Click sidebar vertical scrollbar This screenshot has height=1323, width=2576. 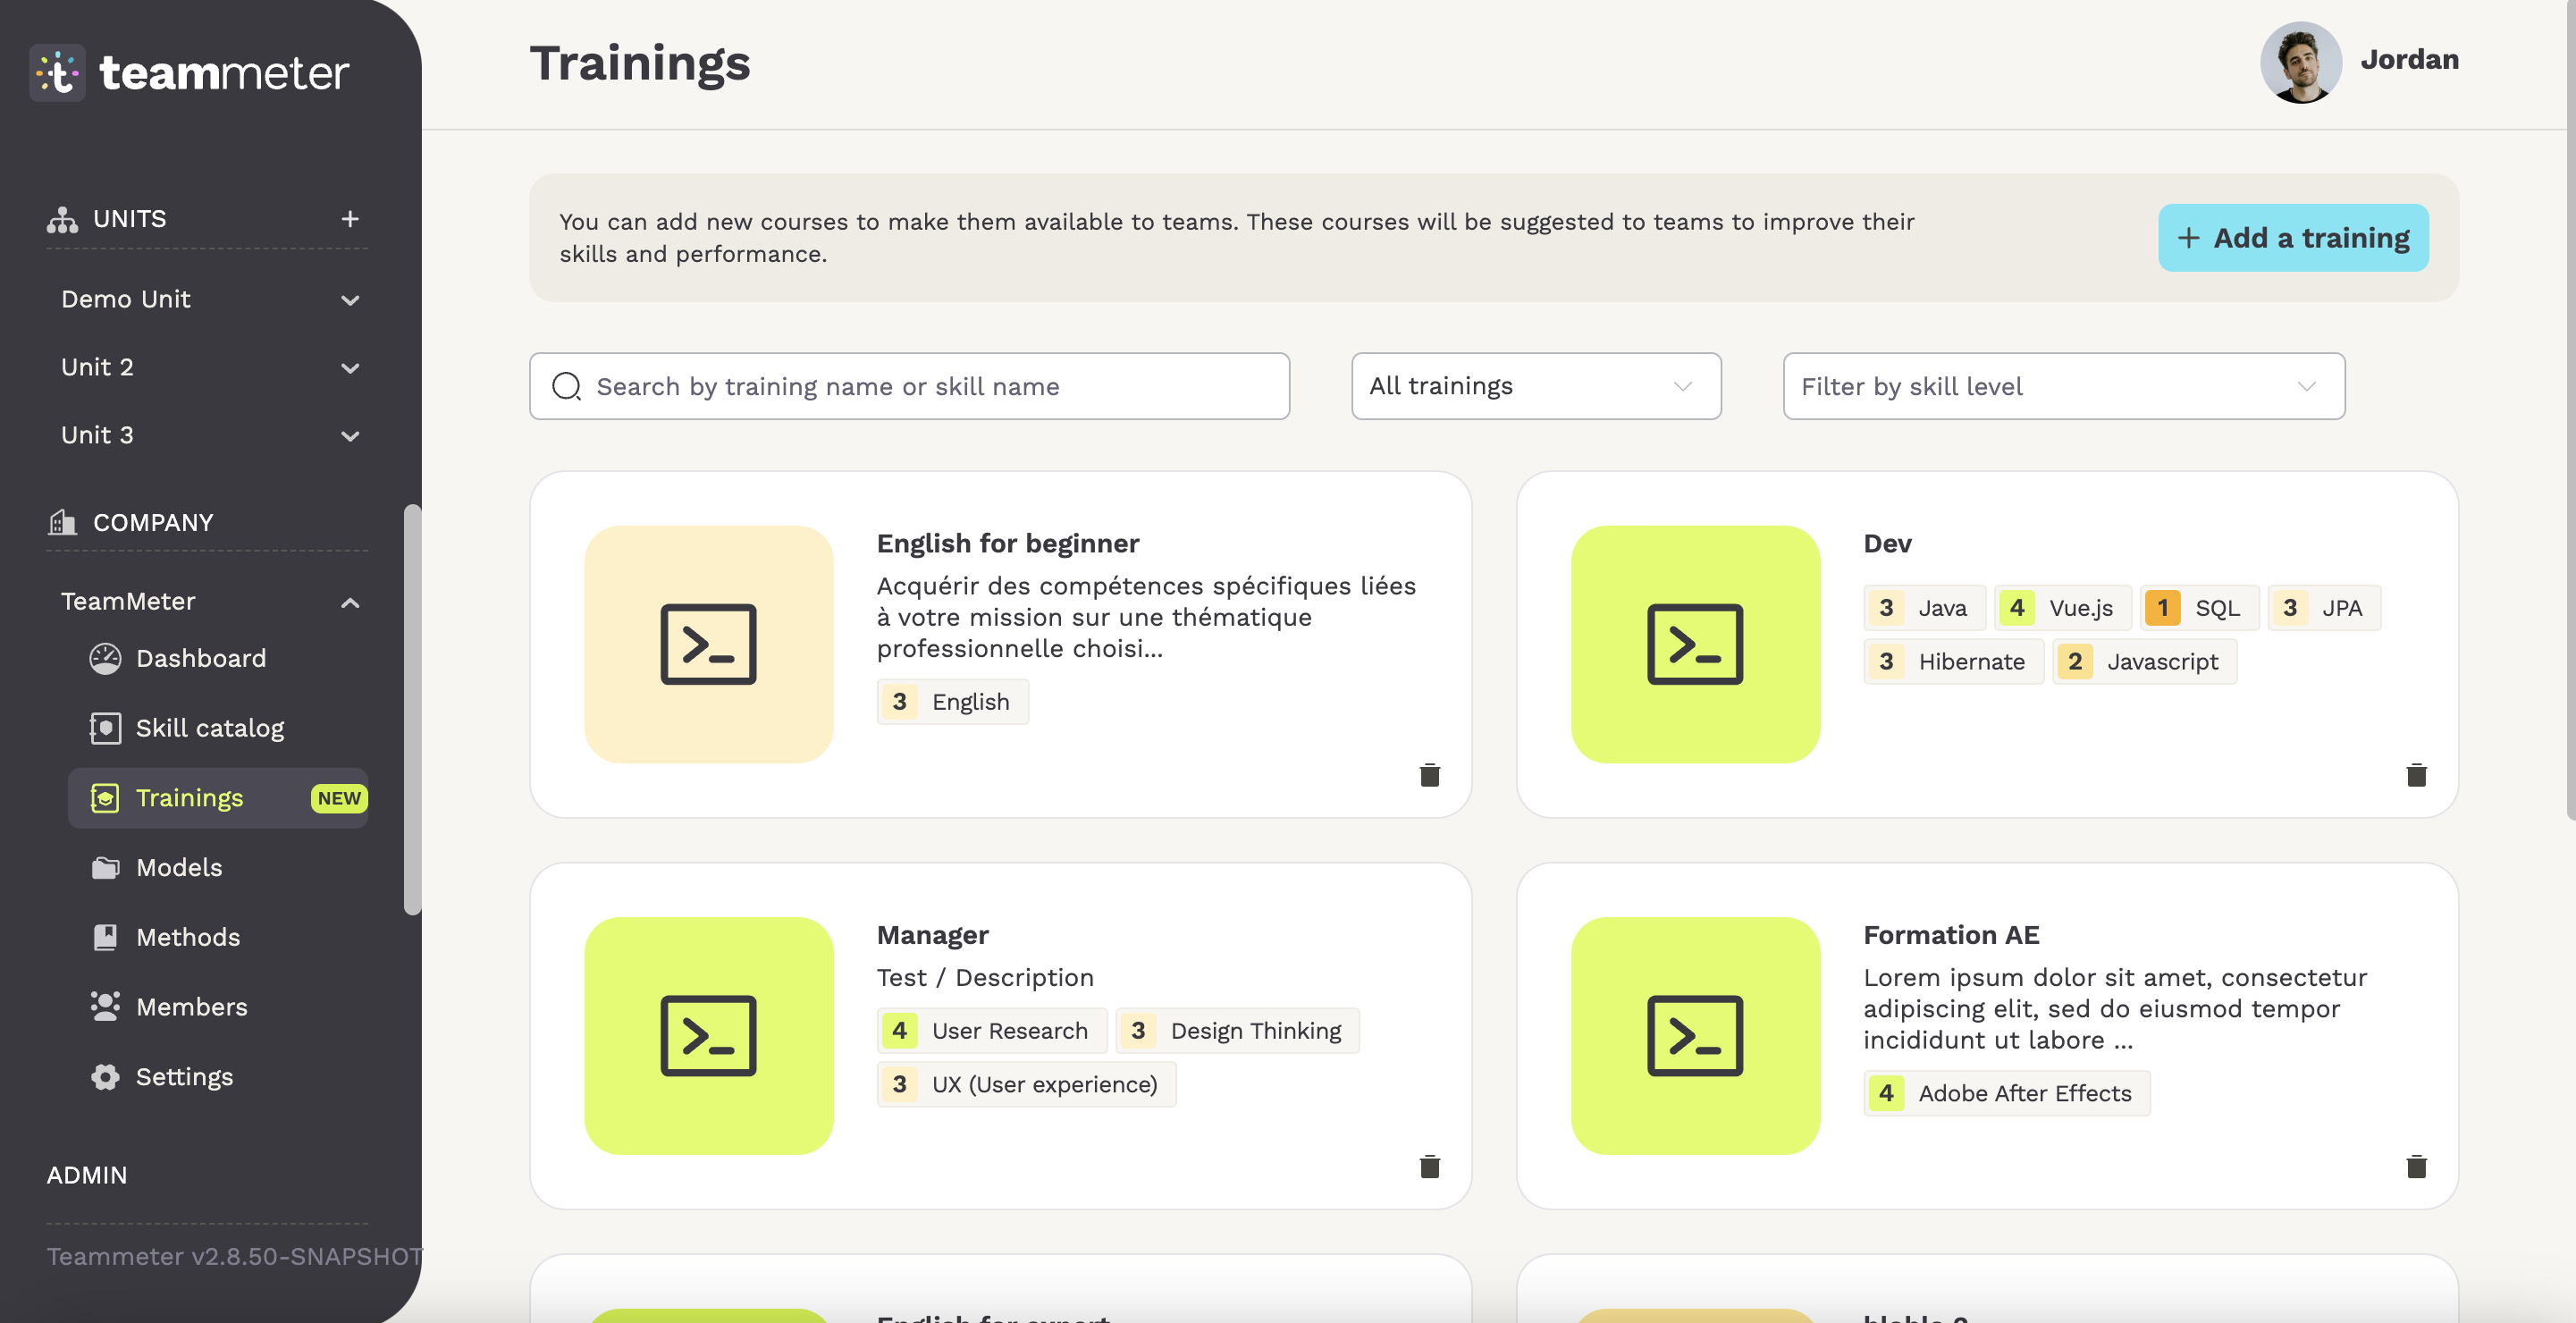click(412, 709)
